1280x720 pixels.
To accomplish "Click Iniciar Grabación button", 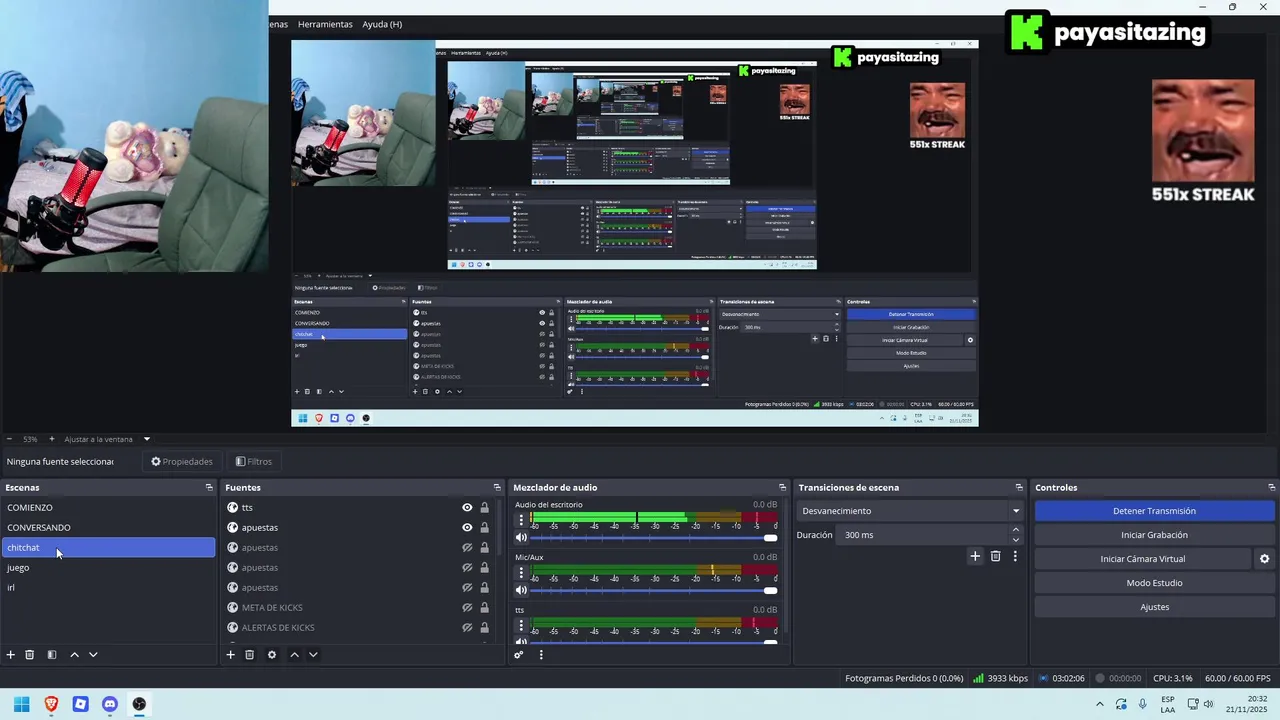I will (1154, 535).
